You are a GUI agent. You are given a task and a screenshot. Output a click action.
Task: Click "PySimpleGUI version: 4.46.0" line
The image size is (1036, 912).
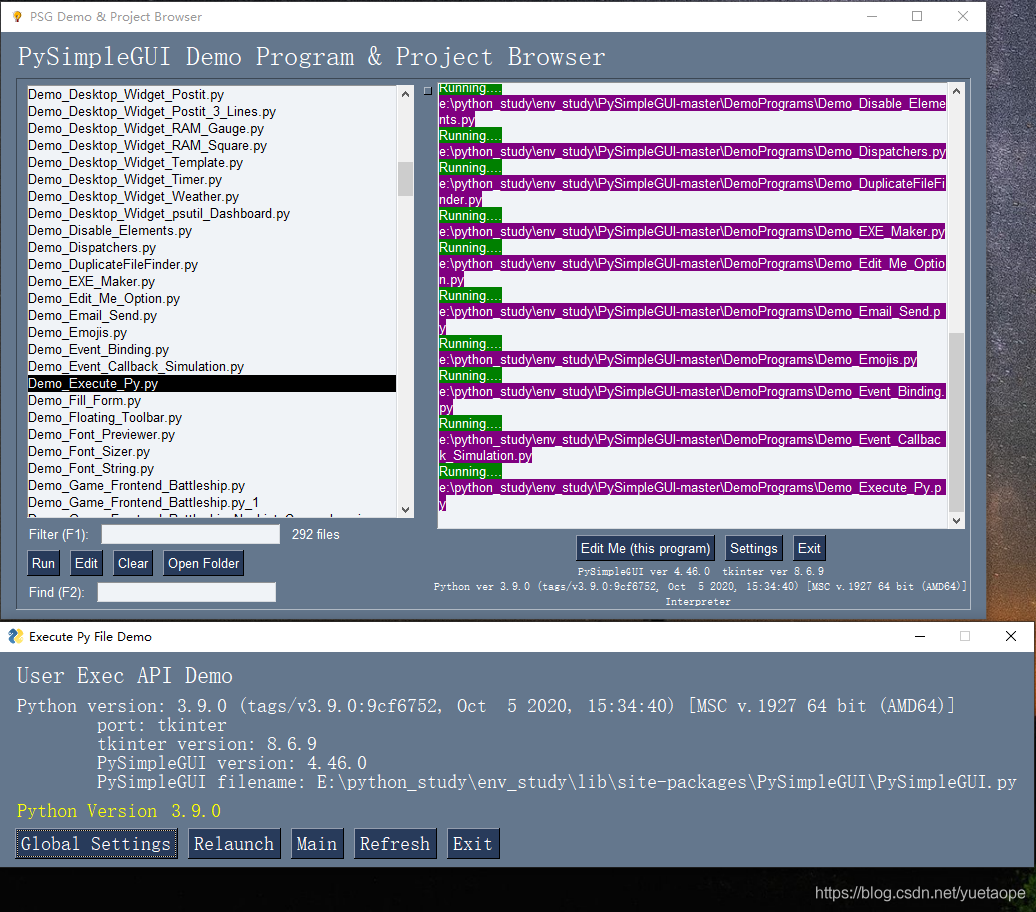coord(232,763)
